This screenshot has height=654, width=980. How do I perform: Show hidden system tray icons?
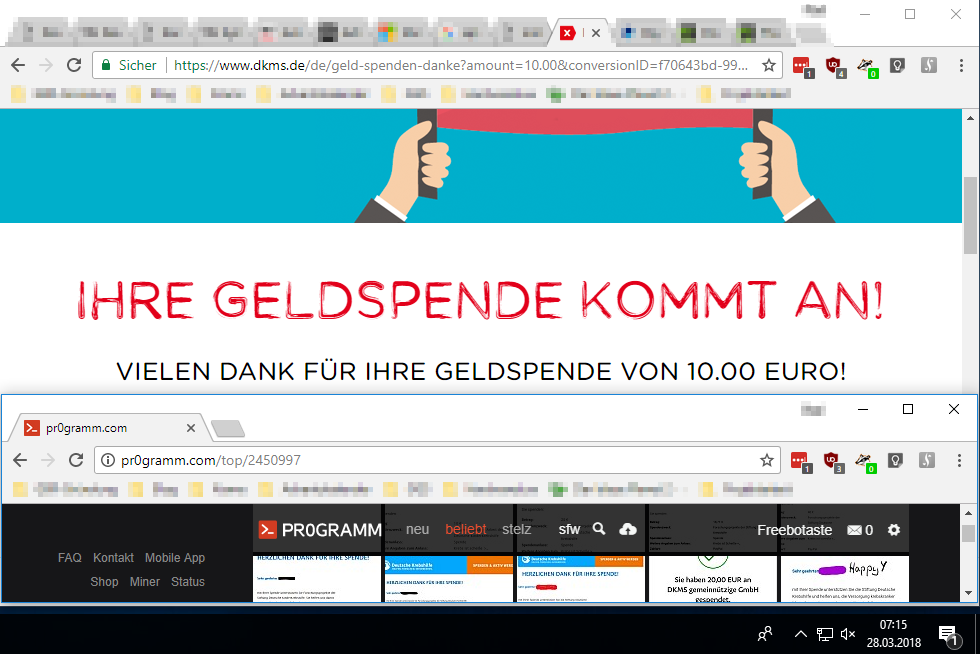(x=800, y=634)
